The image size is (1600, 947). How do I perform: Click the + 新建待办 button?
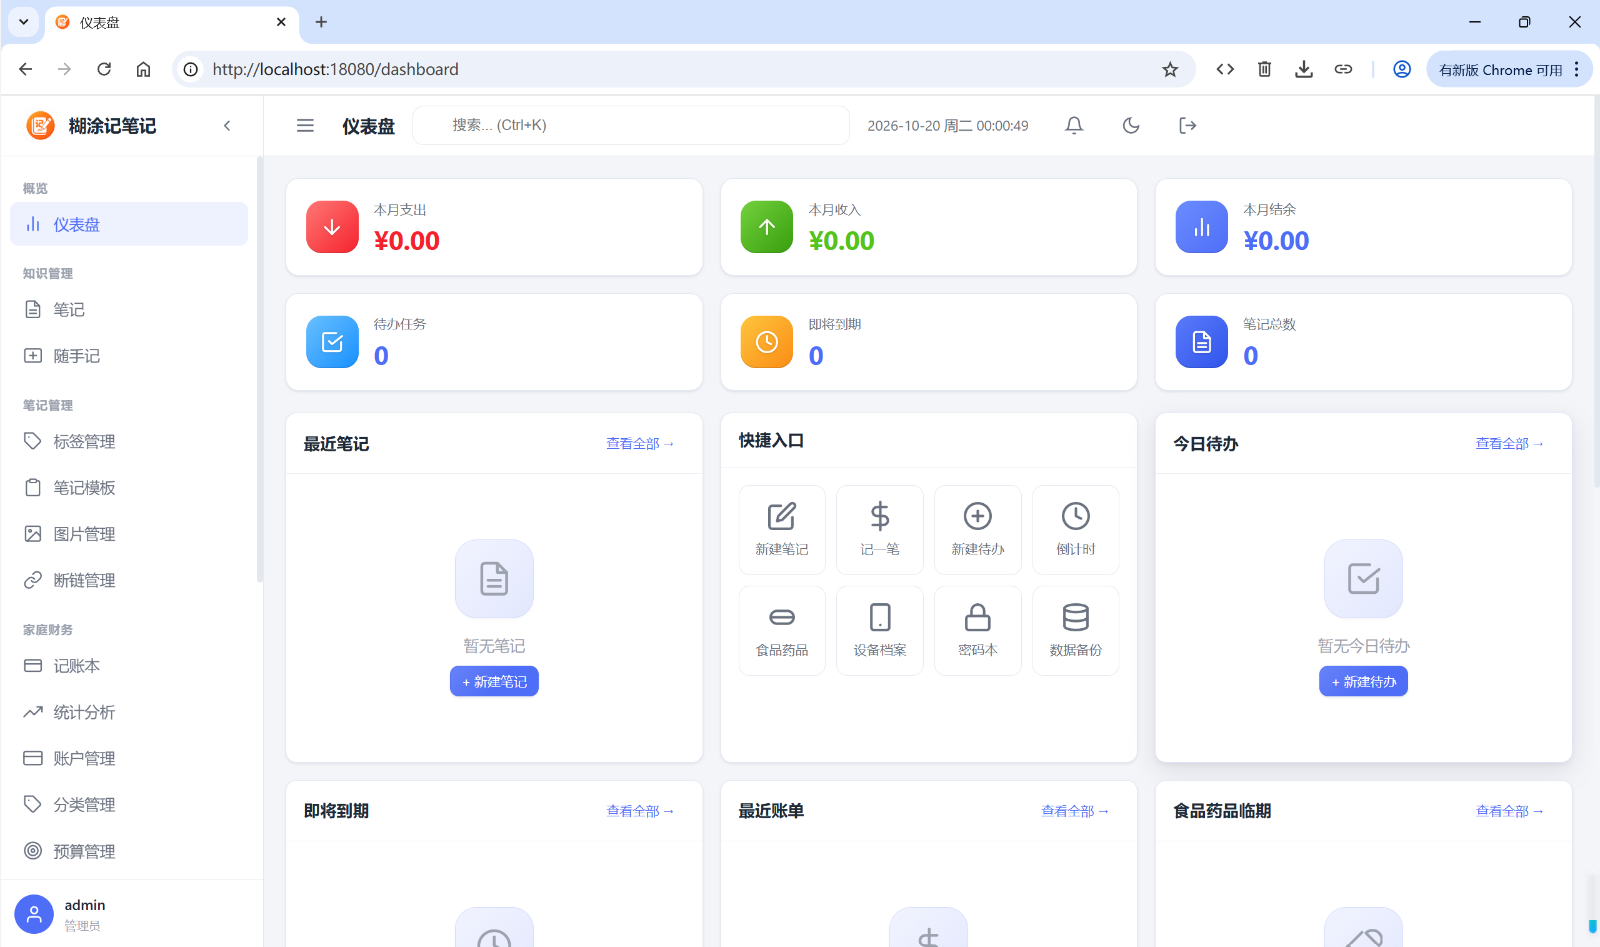(x=1363, y=681)
